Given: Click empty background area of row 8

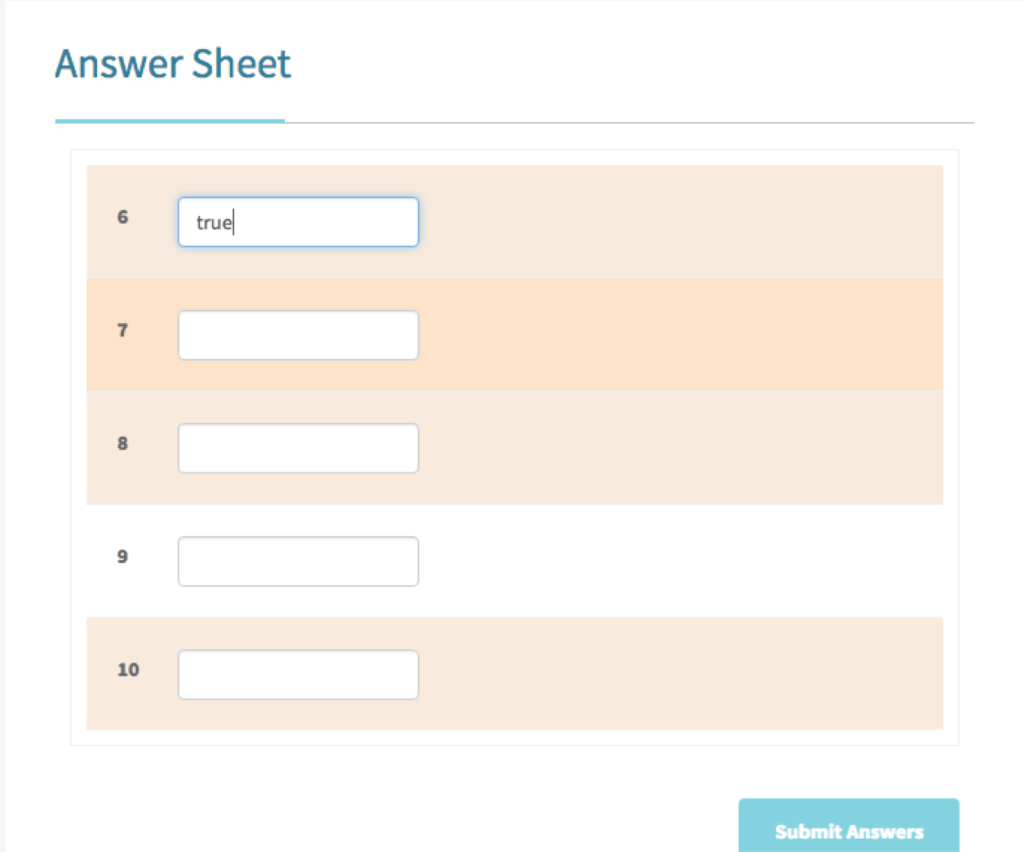Looking at the screenshot, I should [x=679, y=448].
